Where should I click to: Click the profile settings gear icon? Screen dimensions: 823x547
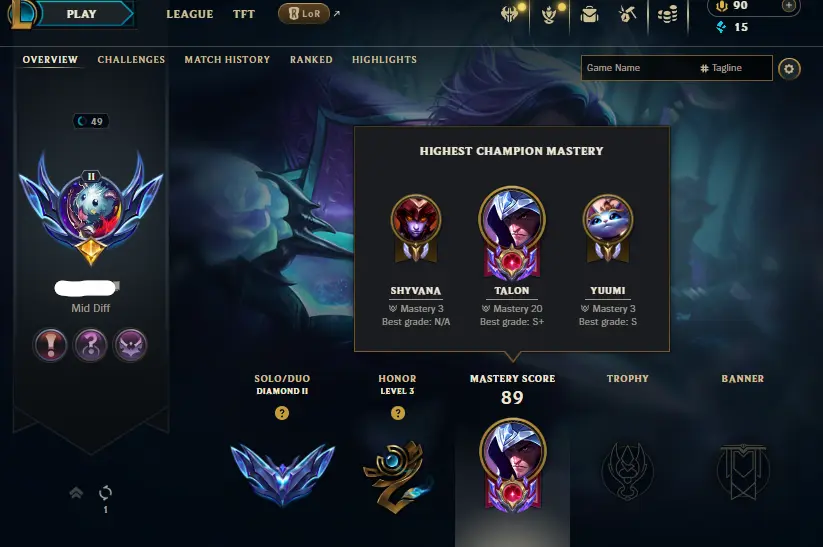[x=789, y=69]
